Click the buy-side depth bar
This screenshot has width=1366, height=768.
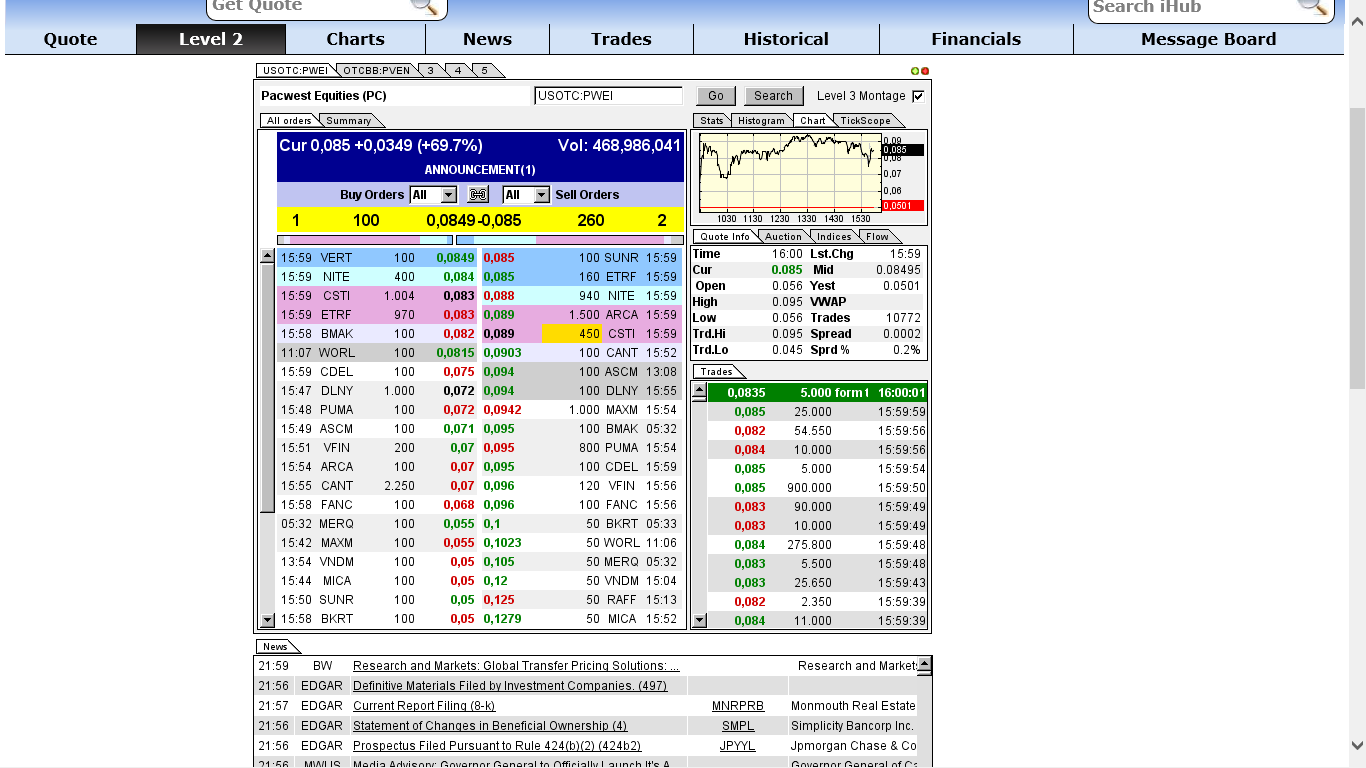[x=365, y=240]
